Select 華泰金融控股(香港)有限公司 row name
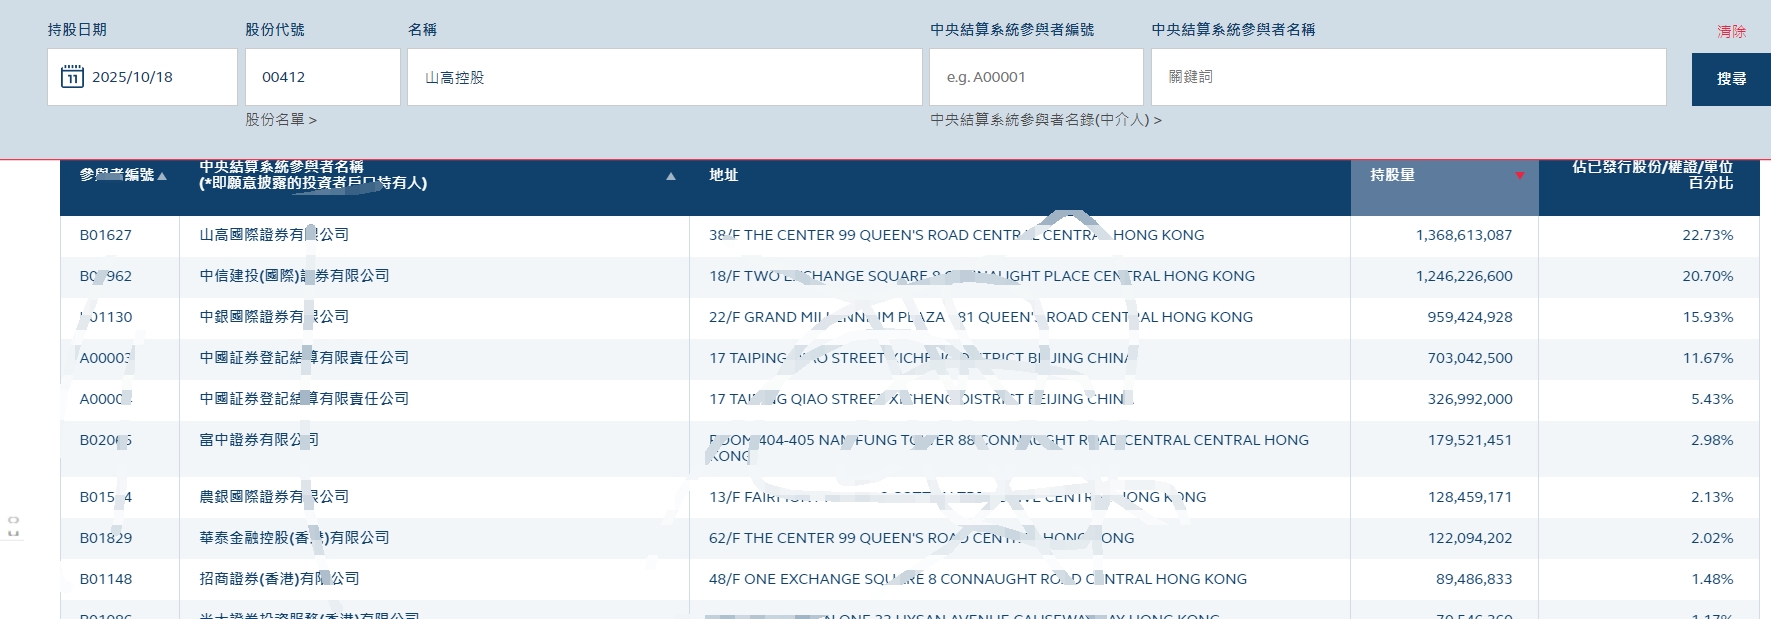This screenshot has height=619, width=1771. (x=294, y=538)
